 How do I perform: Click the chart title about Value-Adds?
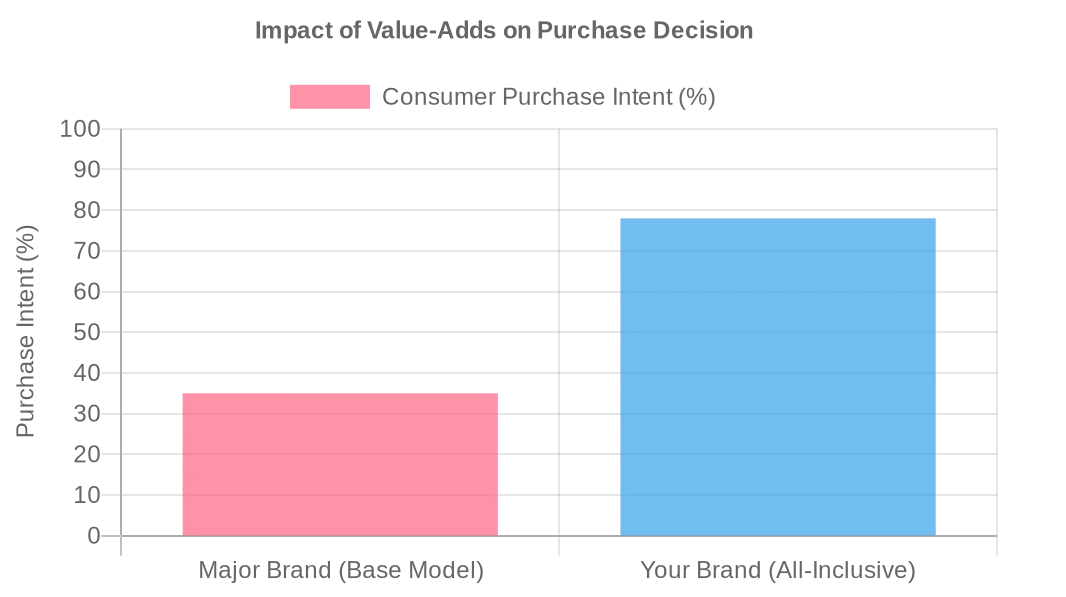pyautogui.click(x=504, y=30)
